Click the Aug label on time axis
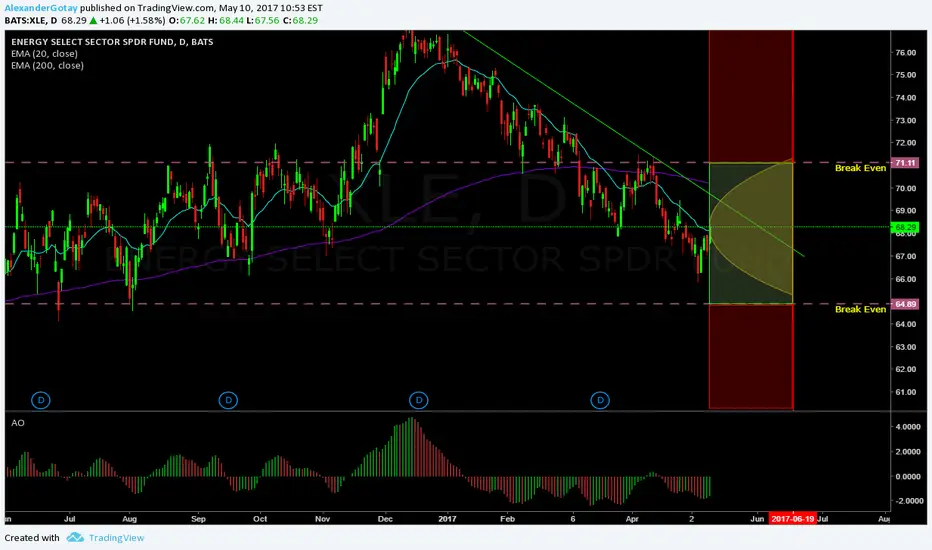The height and width of the screenshot is (550, 932). pos(129,518)
